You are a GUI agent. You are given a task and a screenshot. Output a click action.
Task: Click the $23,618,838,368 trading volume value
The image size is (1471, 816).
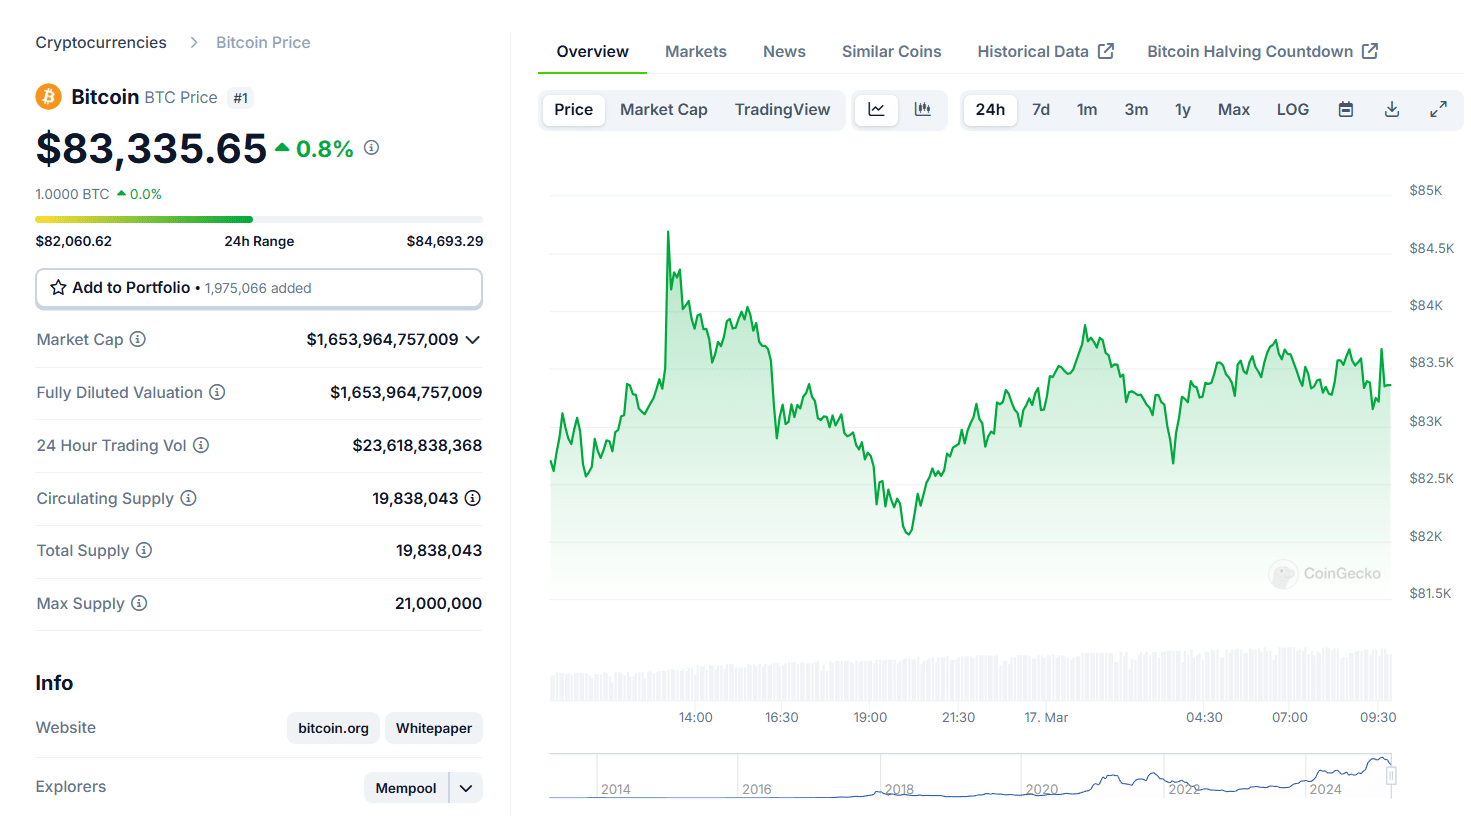coord(417,445)
